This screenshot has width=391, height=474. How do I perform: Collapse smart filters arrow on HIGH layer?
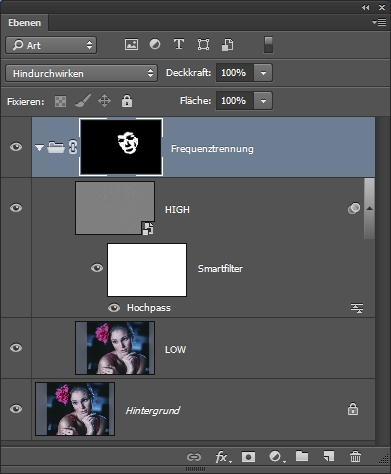click(x=369, y=208)
